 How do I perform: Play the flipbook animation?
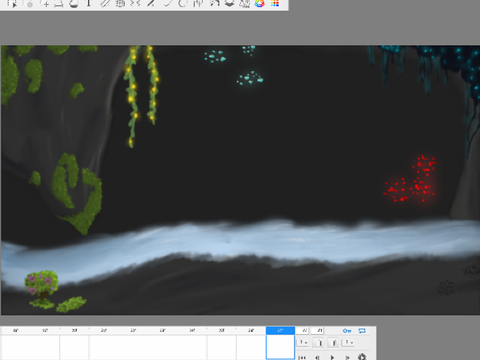coord(332,357)
